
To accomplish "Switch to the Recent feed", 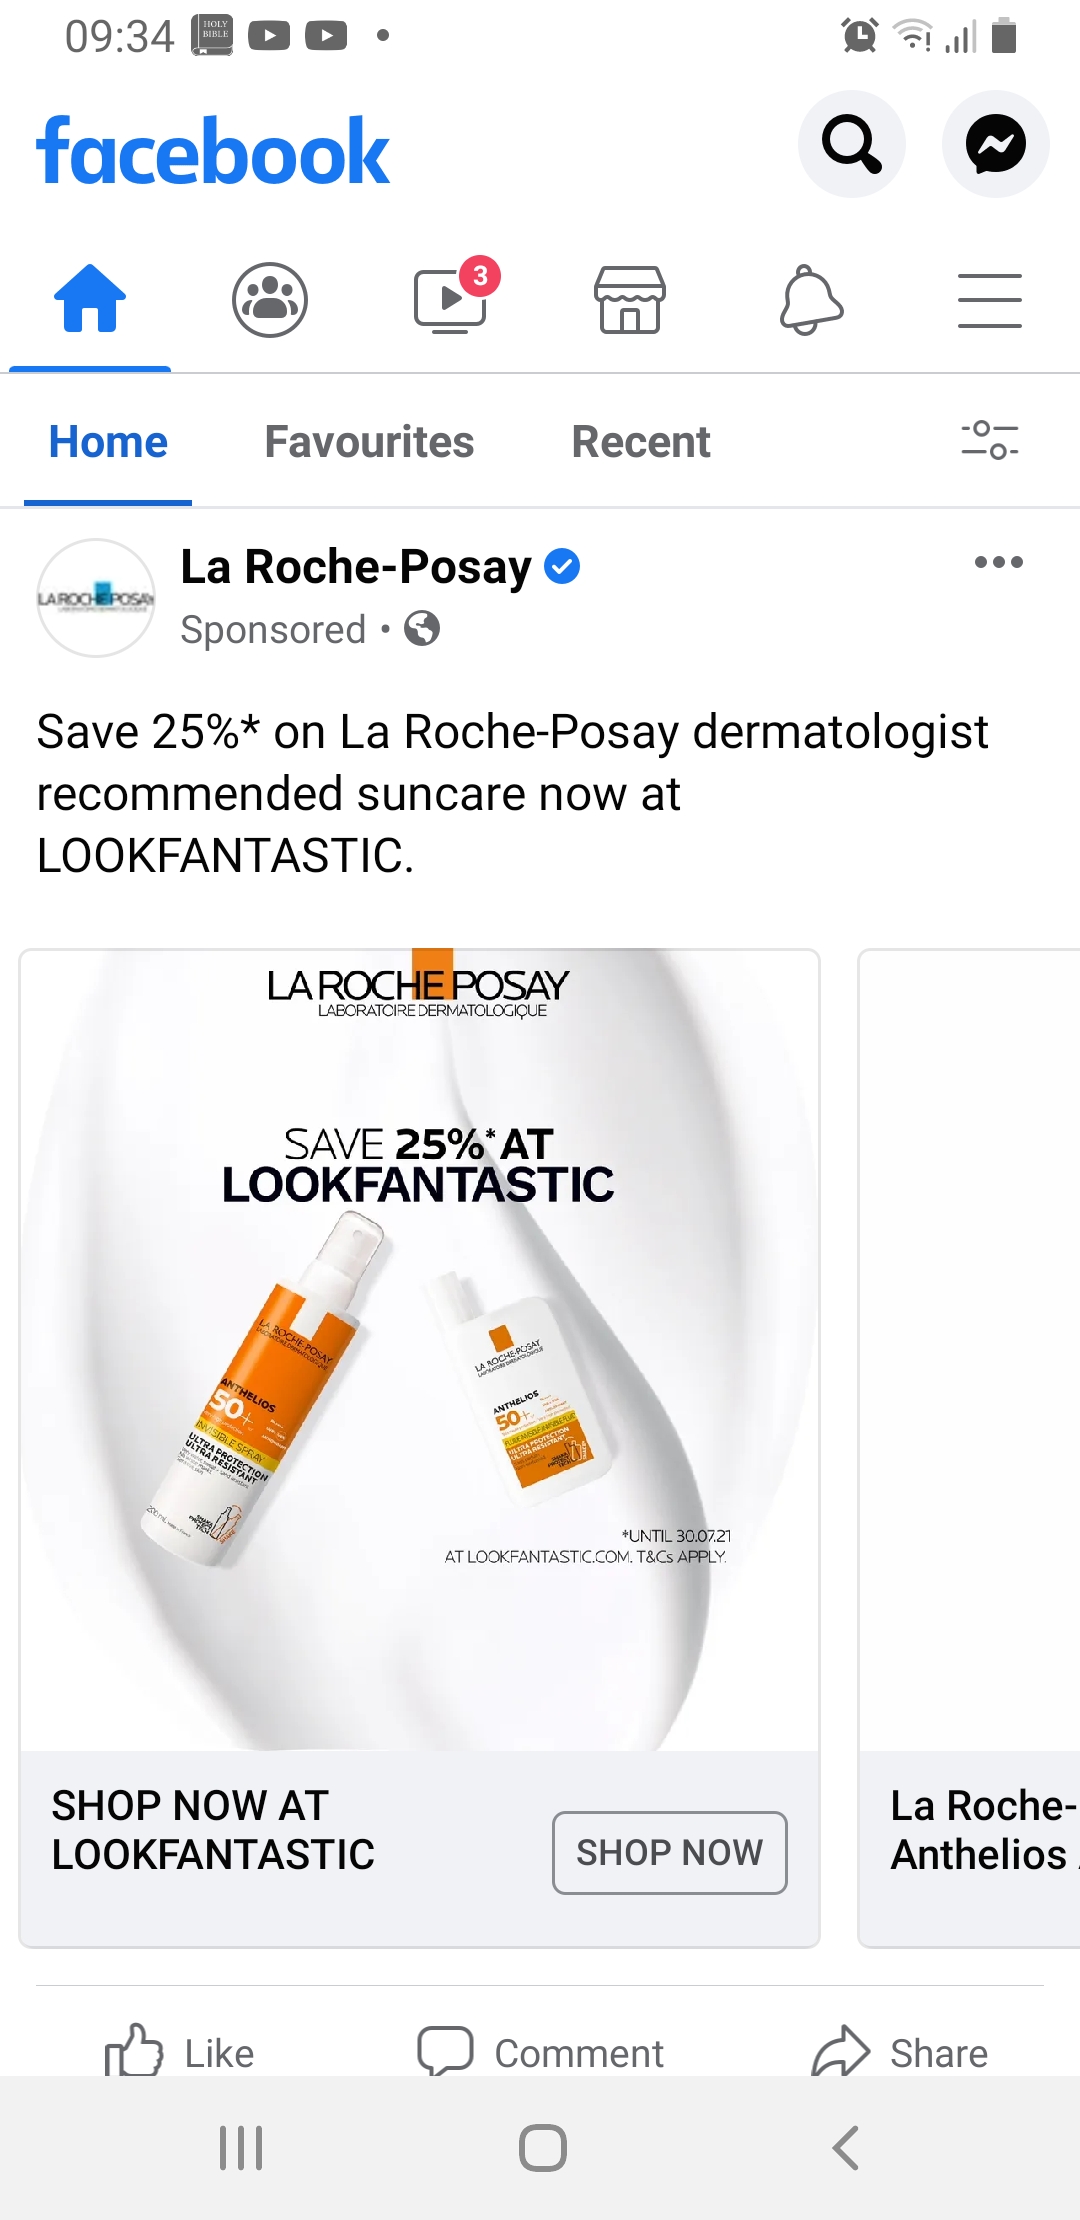I will pyautogui.click(x=641, y=442).
